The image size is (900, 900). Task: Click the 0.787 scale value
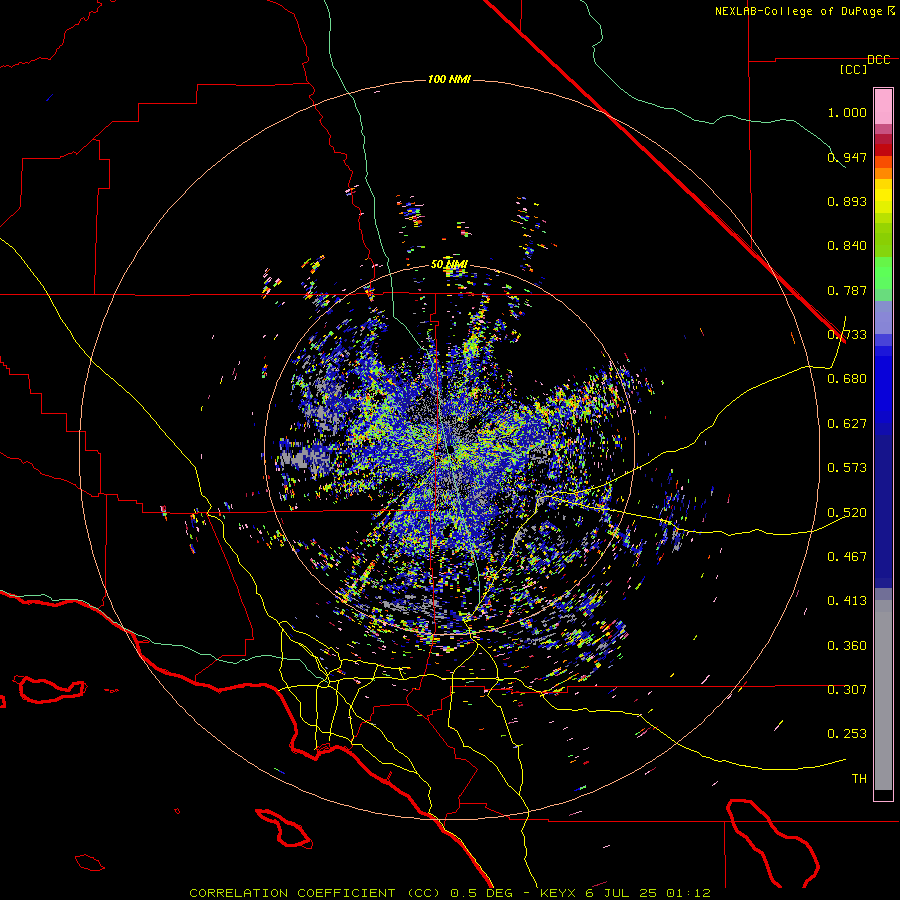pyautogui.click(x=847, y=290)
